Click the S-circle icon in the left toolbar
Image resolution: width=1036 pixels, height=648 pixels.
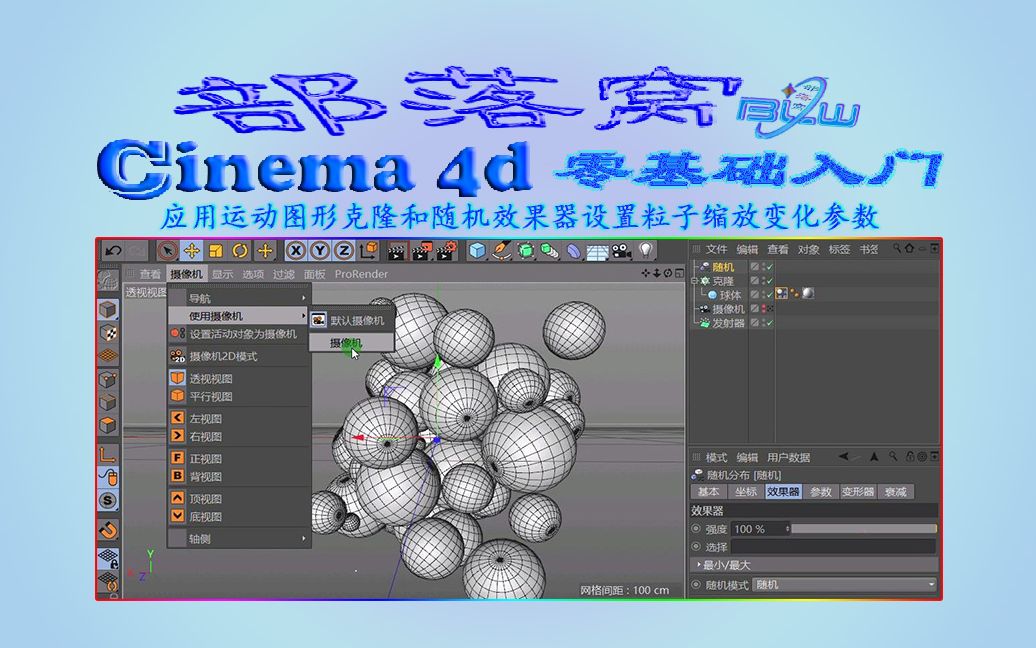coord(108,500)
